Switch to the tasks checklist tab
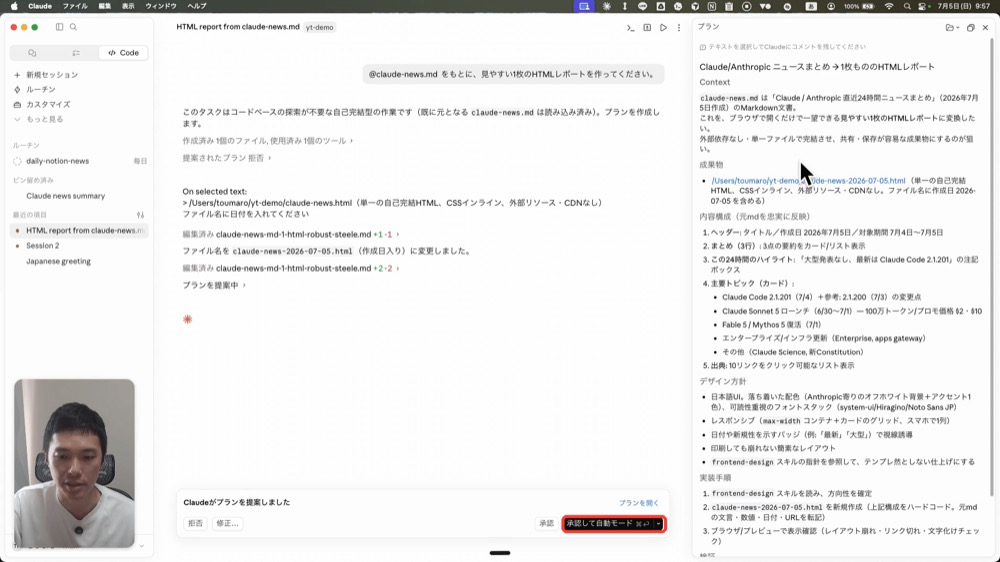1000x562 pixels. pyautogui.click(x=76, y=53)
